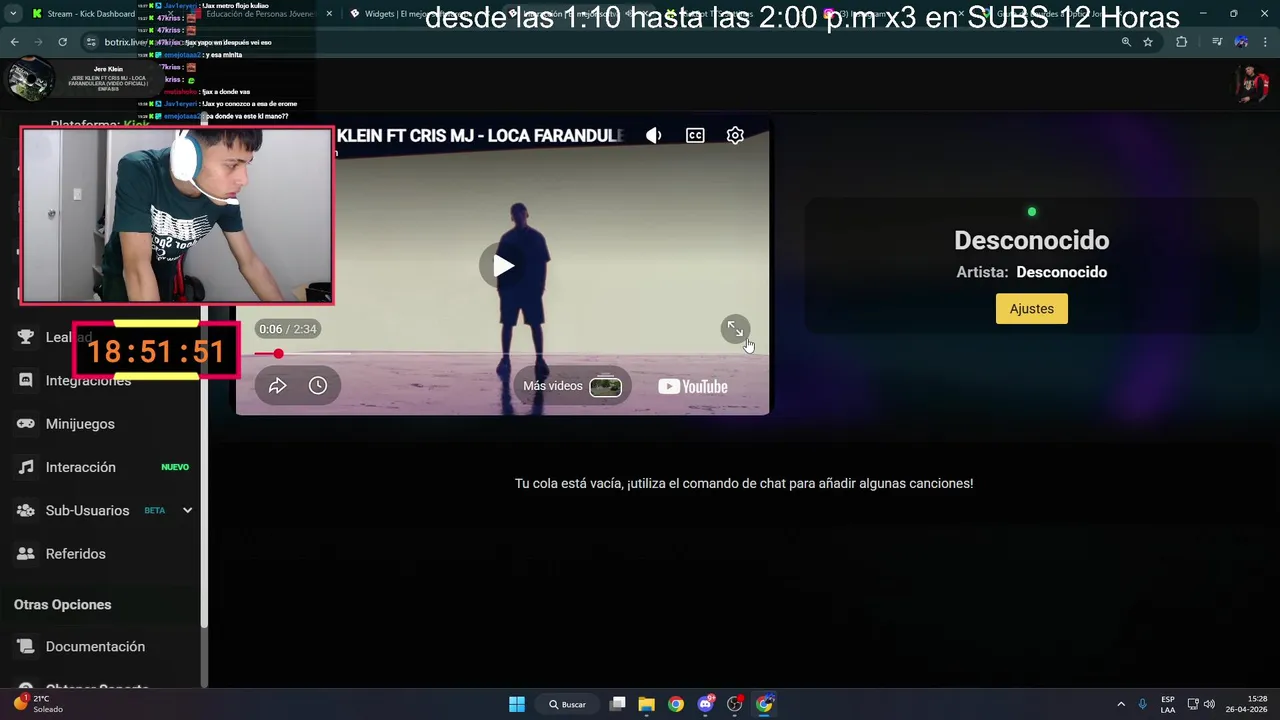
Task: Click the Artista: Desconocido text
Action: click(x=1031, y=272)
